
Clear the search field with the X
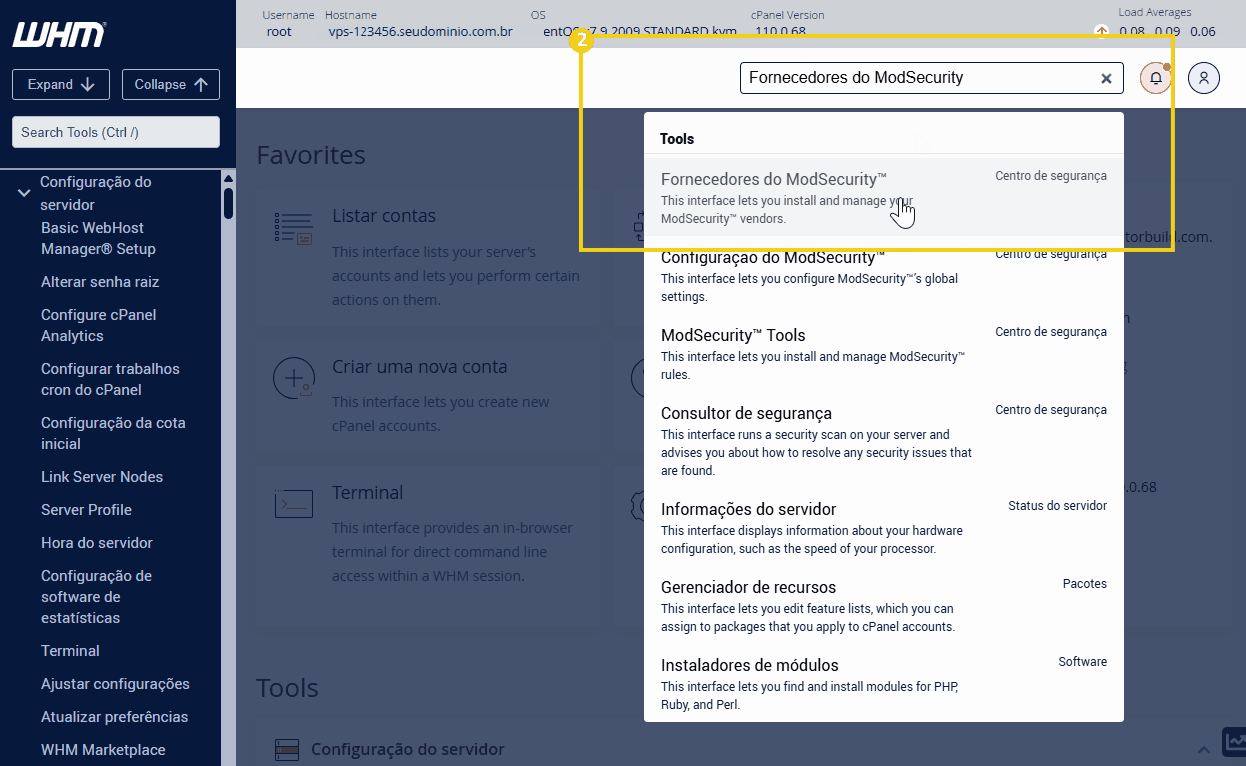(1106, 78)
